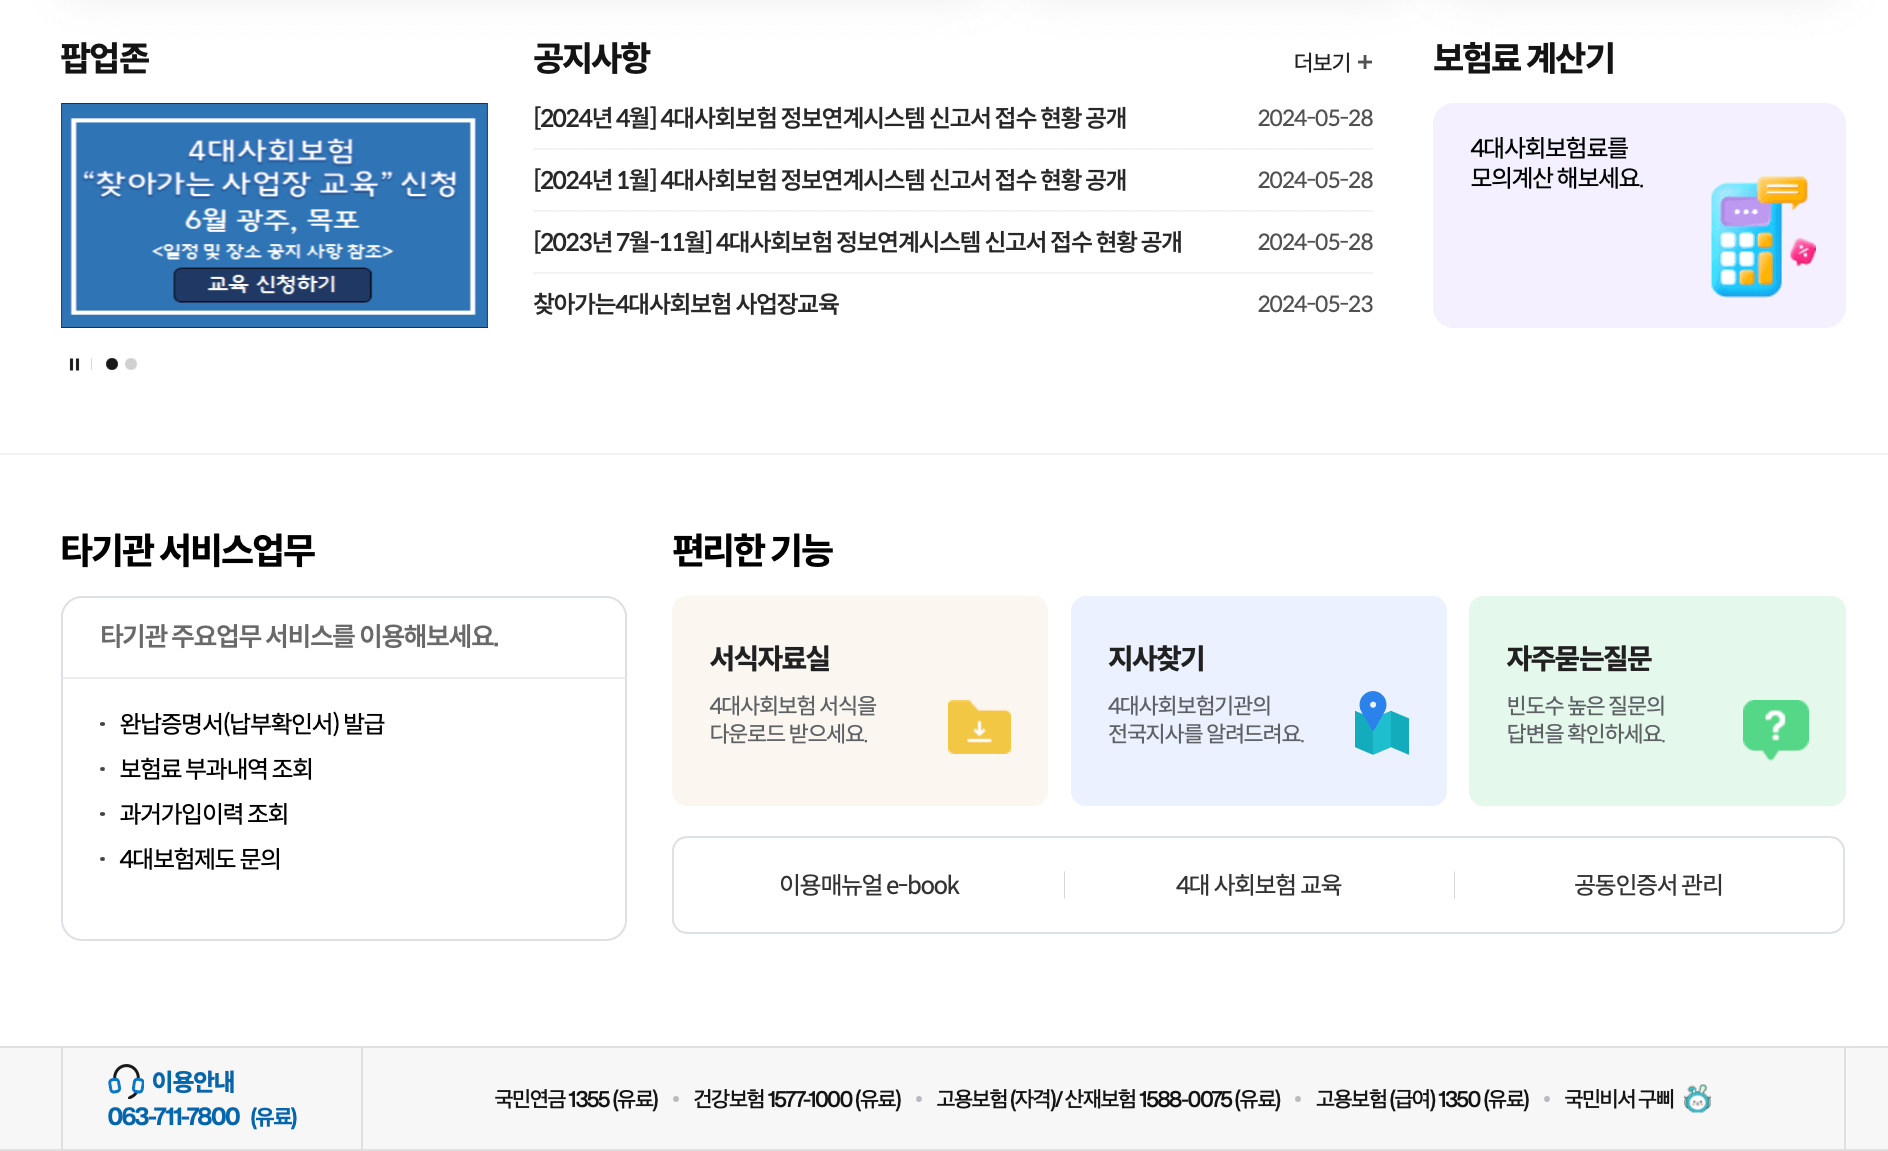
Task: Click the plus icon next to 더보기
Action: coord(1366,62)
